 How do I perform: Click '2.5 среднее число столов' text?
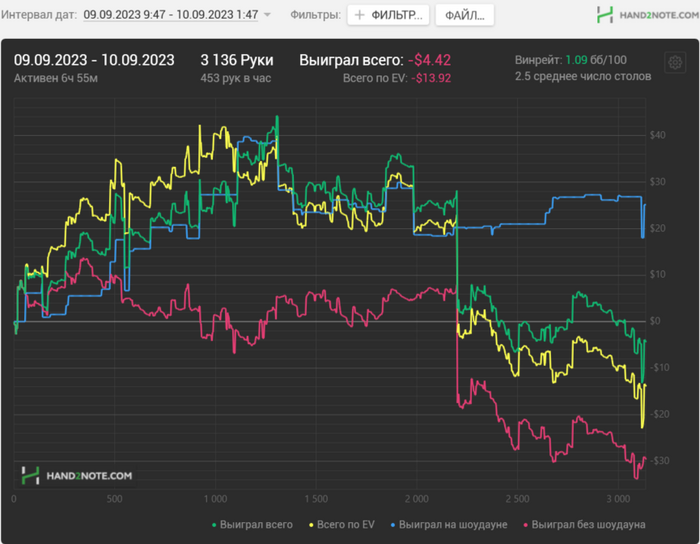click(x=583, y=76)
